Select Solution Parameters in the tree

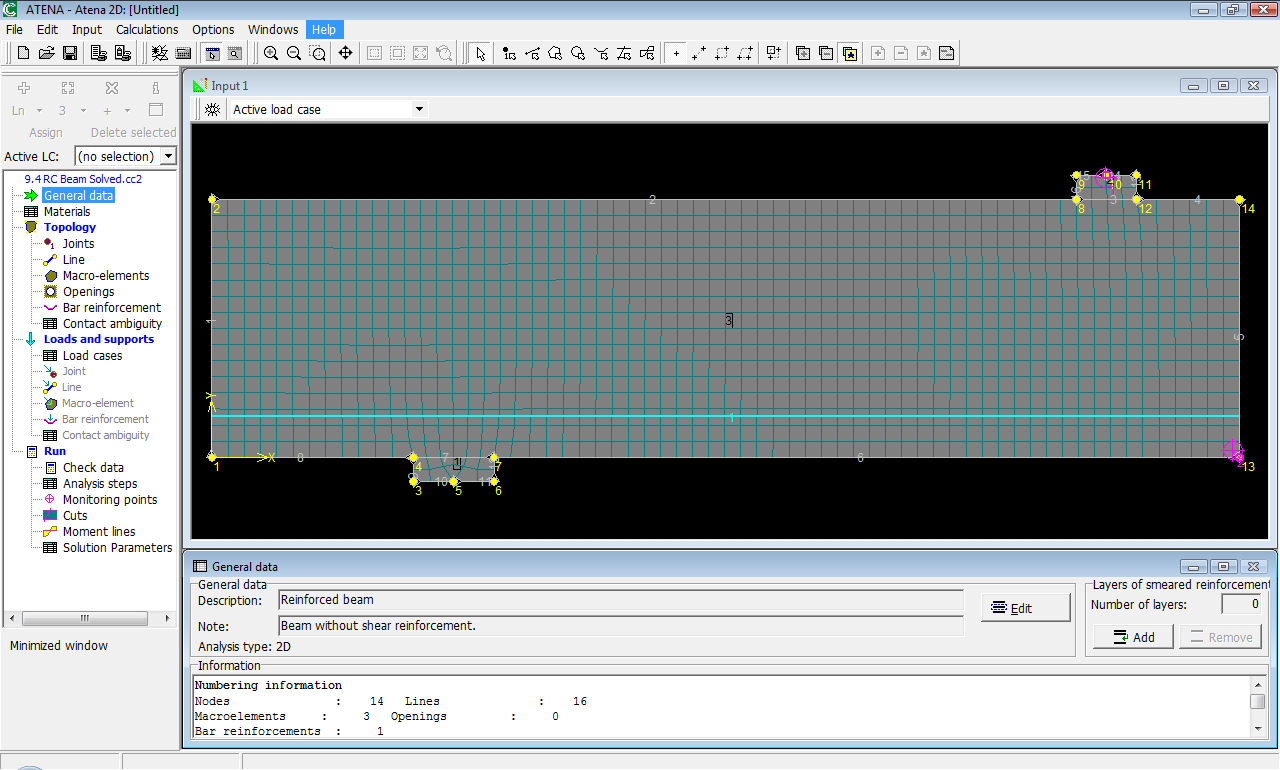[x=117, y=547]
